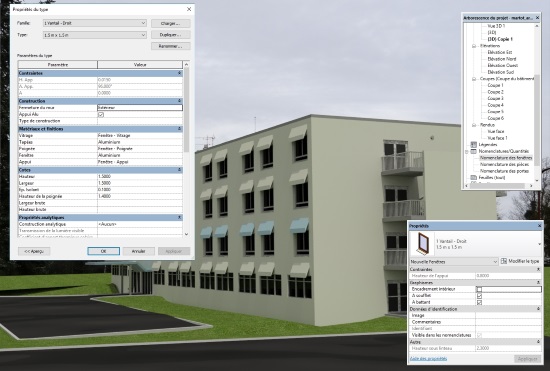Image resolution: width=550 pixels, height=371 pixels.
Task: Open Coupe 1 in project browser
Action: (x=495, y=85)
